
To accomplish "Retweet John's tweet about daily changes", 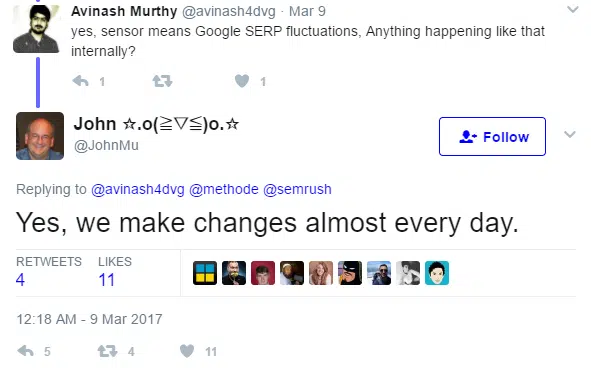I will 108,351.
